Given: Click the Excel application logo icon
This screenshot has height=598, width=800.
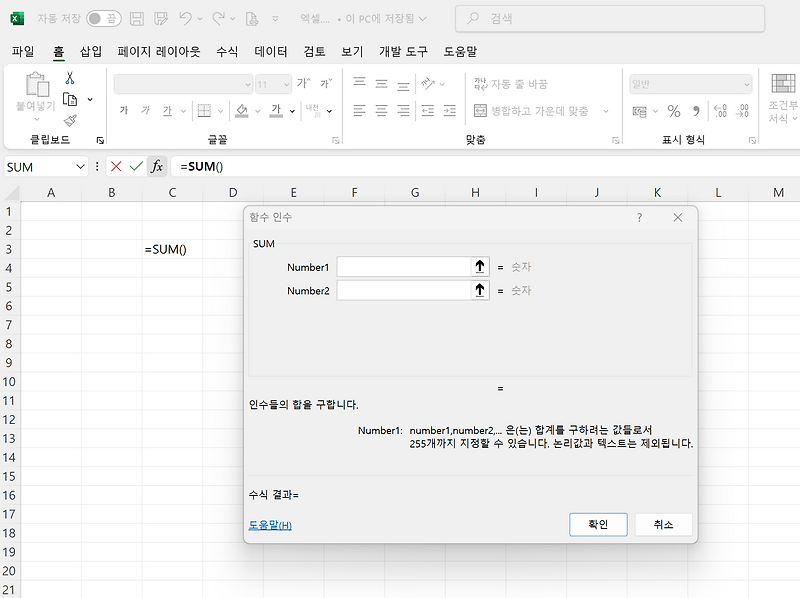Looking at the screenshot, I should pyautogui.click(x=17, y=18).
